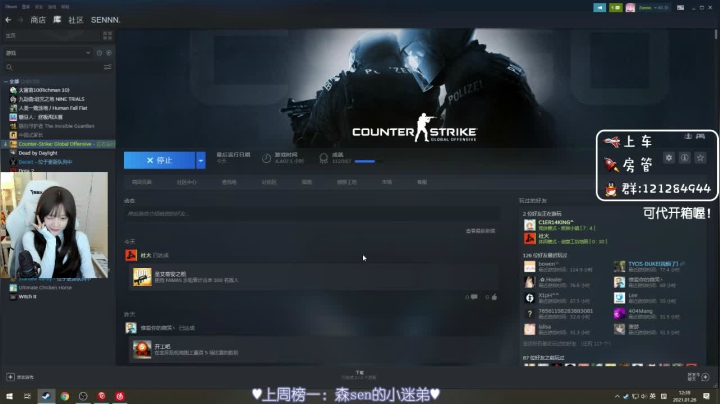Screen dimensions: 720x404
Task: Open game info icon
Action: (x=685, y=157)
